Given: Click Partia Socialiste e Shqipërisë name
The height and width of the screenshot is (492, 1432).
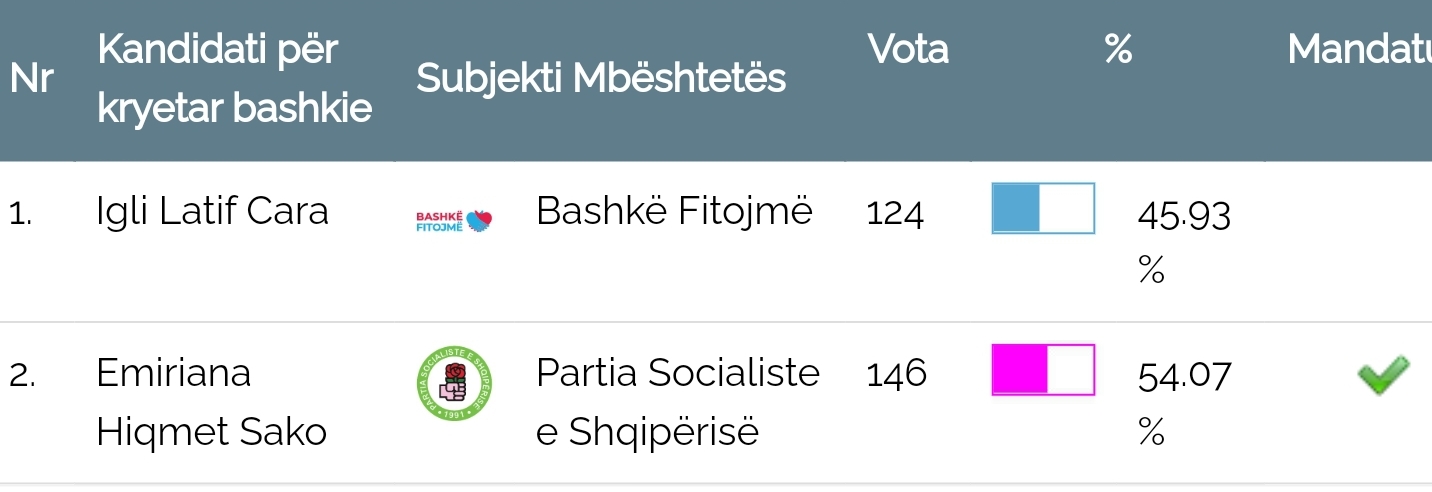Looking at the screenshot, I should tap(677, 402).
